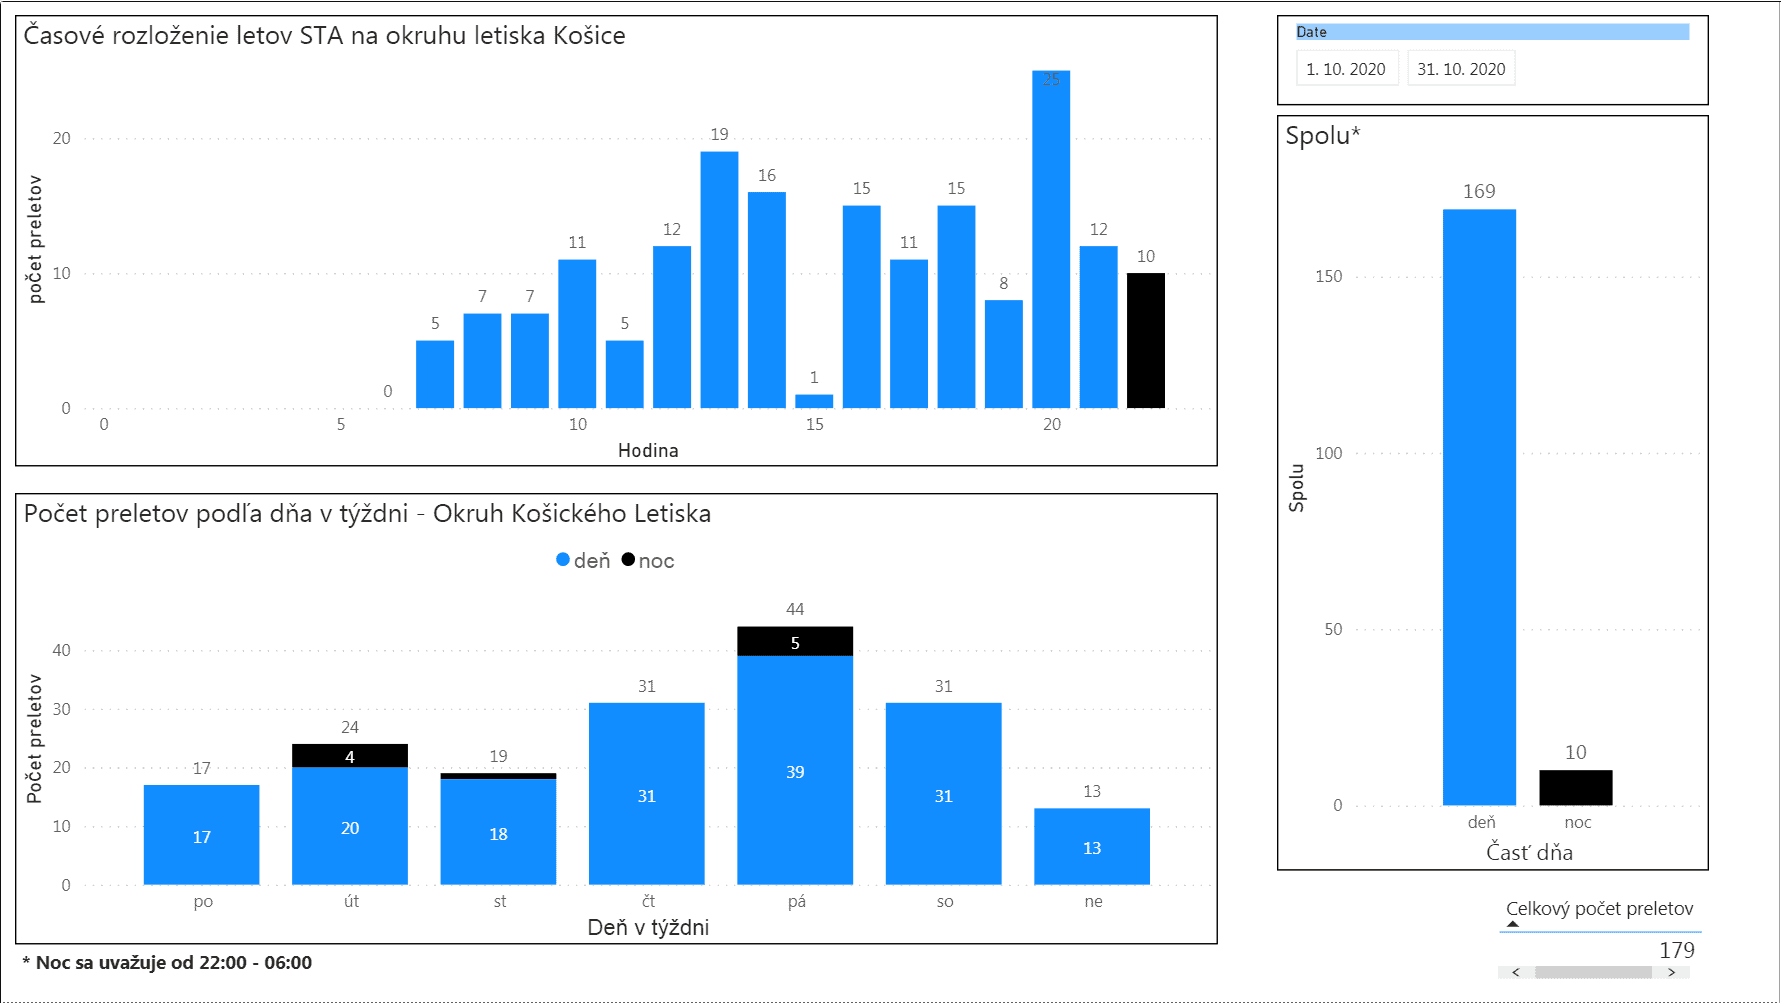
Task: Sort by the Celkový počet preletov column header
Action: (1599, 908)
